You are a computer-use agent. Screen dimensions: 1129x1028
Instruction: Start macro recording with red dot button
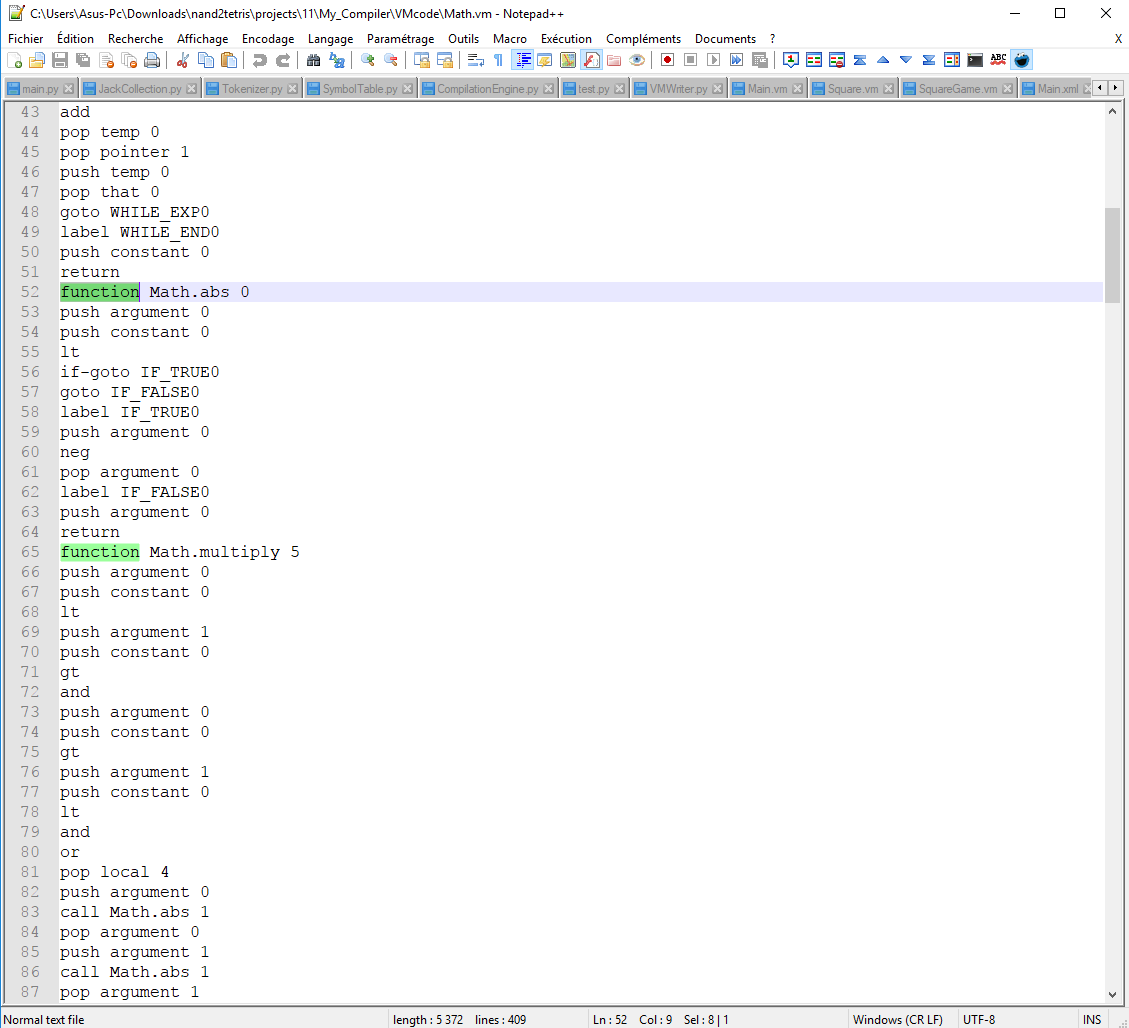coord(667,60)
